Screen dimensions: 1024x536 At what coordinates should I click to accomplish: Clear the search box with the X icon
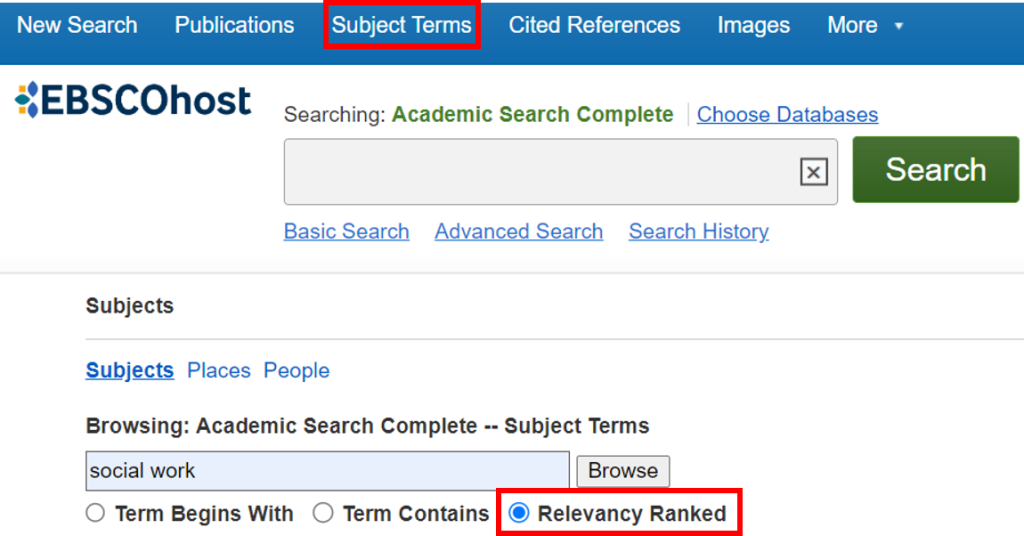(813, 172)
